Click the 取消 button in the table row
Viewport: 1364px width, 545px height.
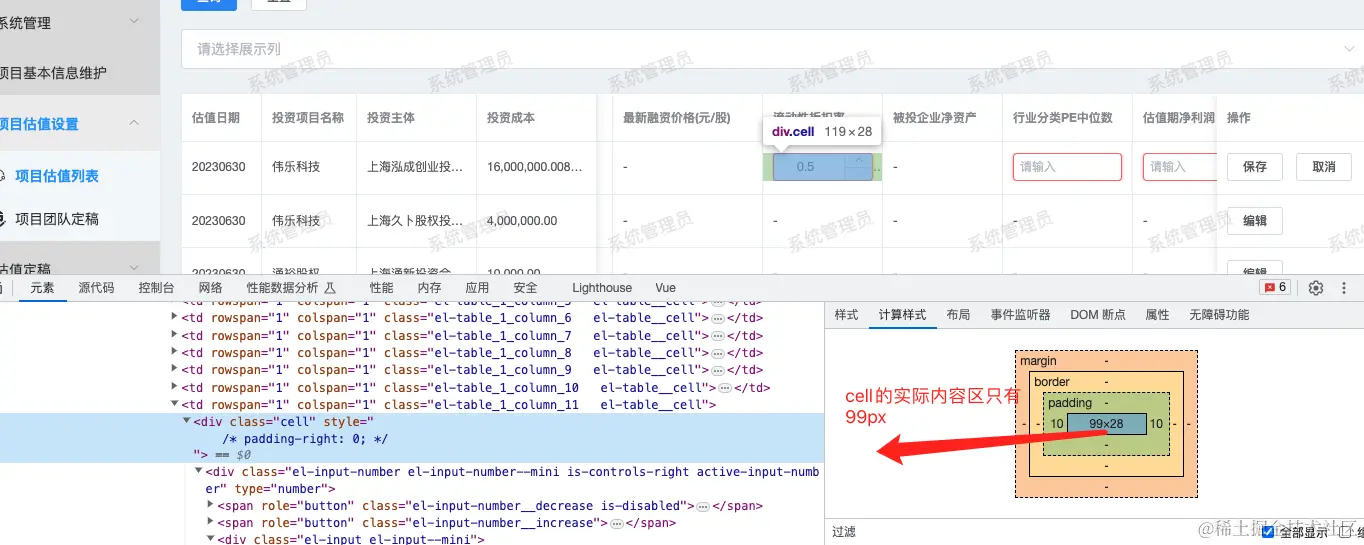(x=1324, y=167)
